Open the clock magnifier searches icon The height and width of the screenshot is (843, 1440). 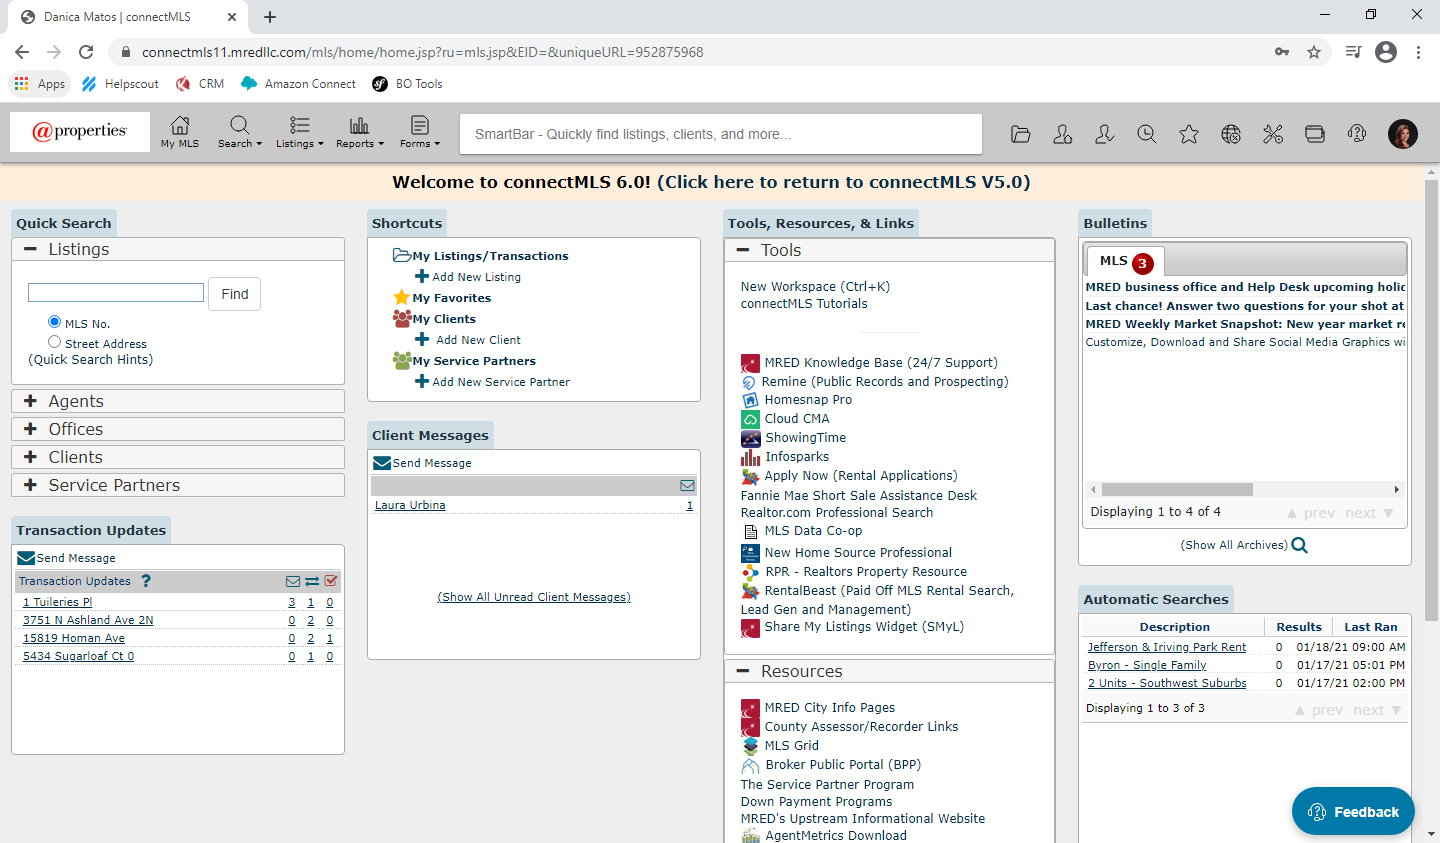coord(1146,134)
